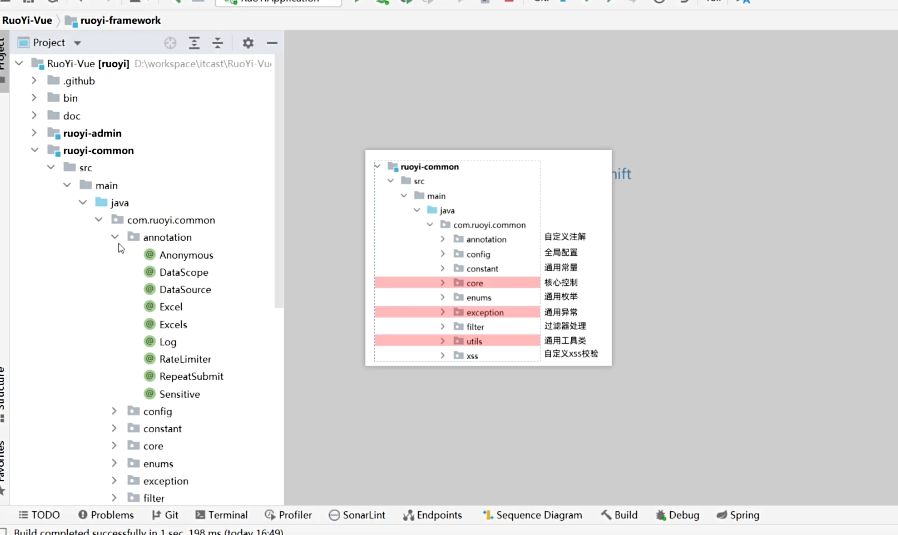Click the RepeatSubmit annotation icon
The image size is (898, 535).
(x=149, y=376)
